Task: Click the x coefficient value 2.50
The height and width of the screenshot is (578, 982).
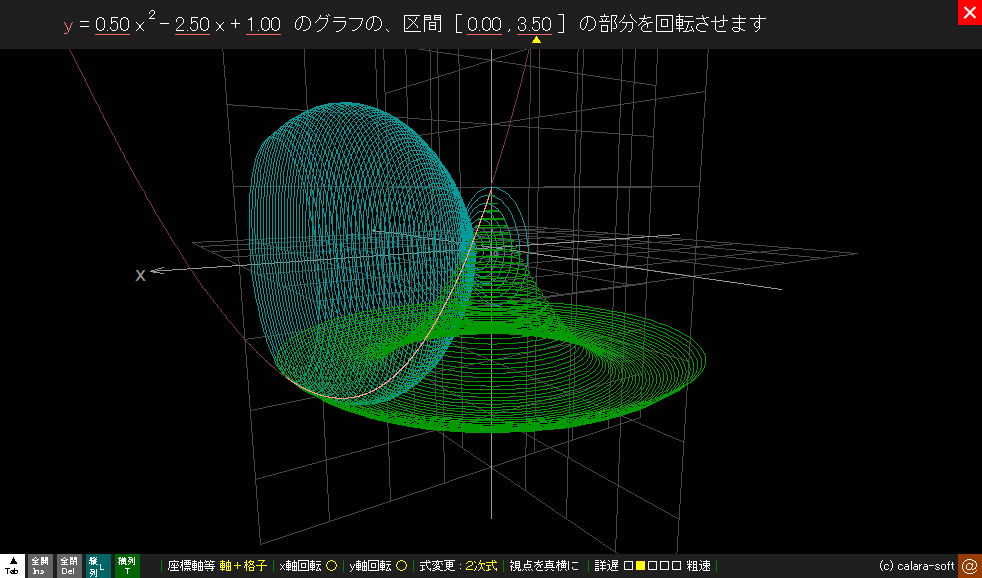Action: [x=192, y=25]
